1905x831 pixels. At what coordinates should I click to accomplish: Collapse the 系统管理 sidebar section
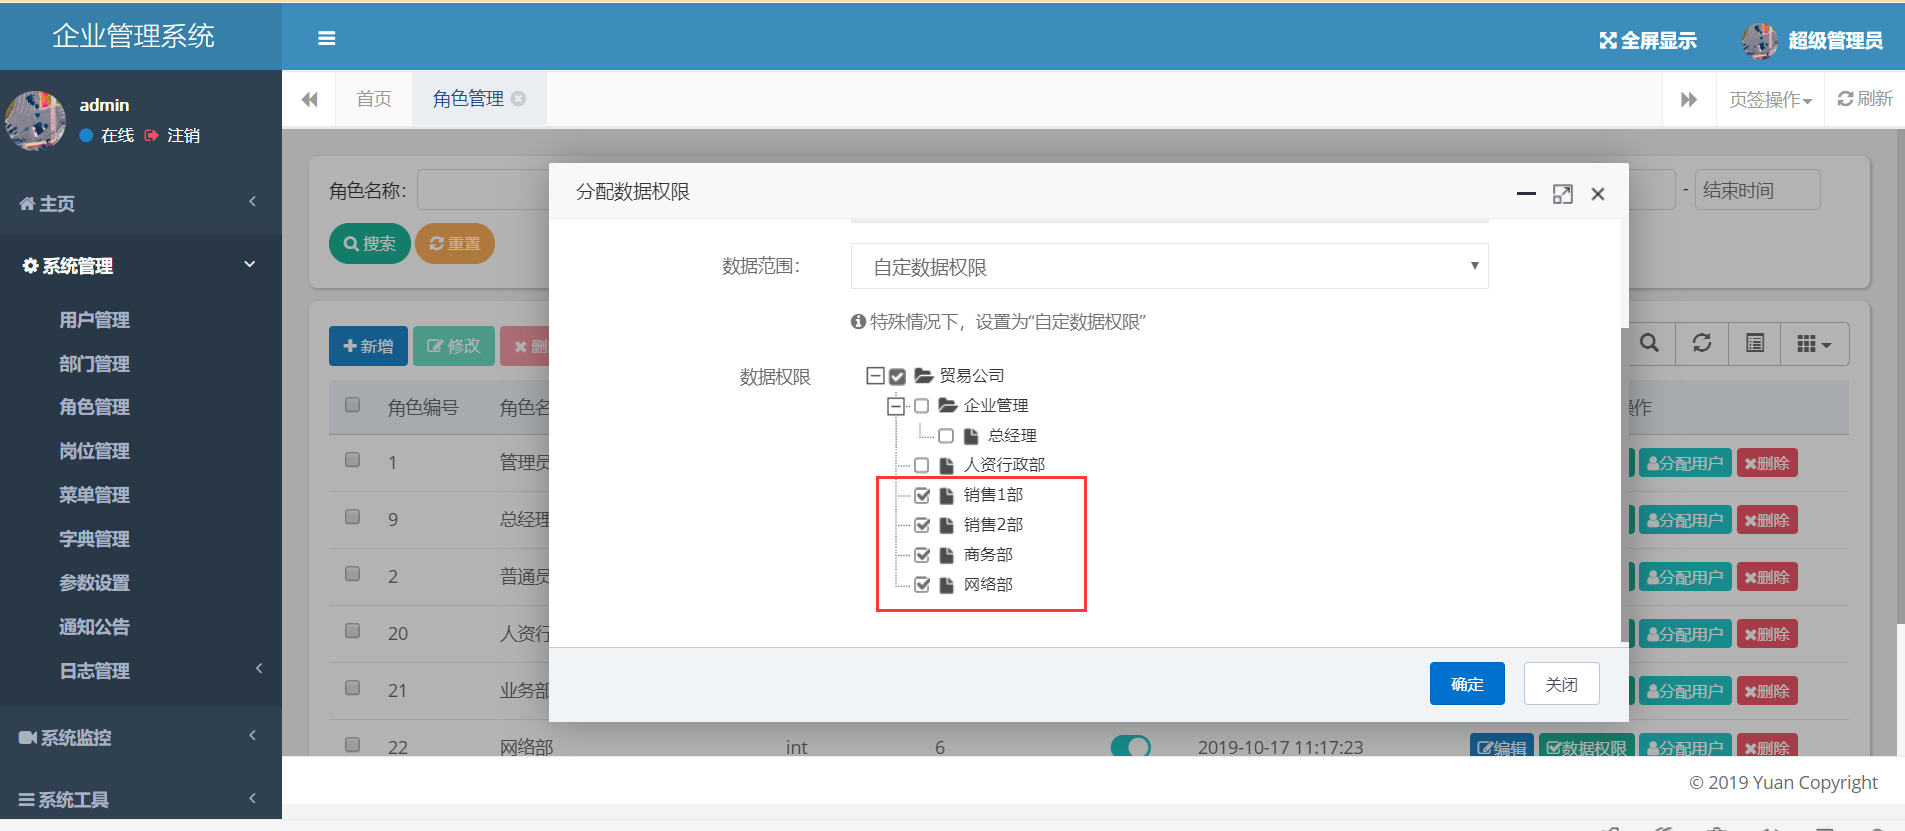140,265
